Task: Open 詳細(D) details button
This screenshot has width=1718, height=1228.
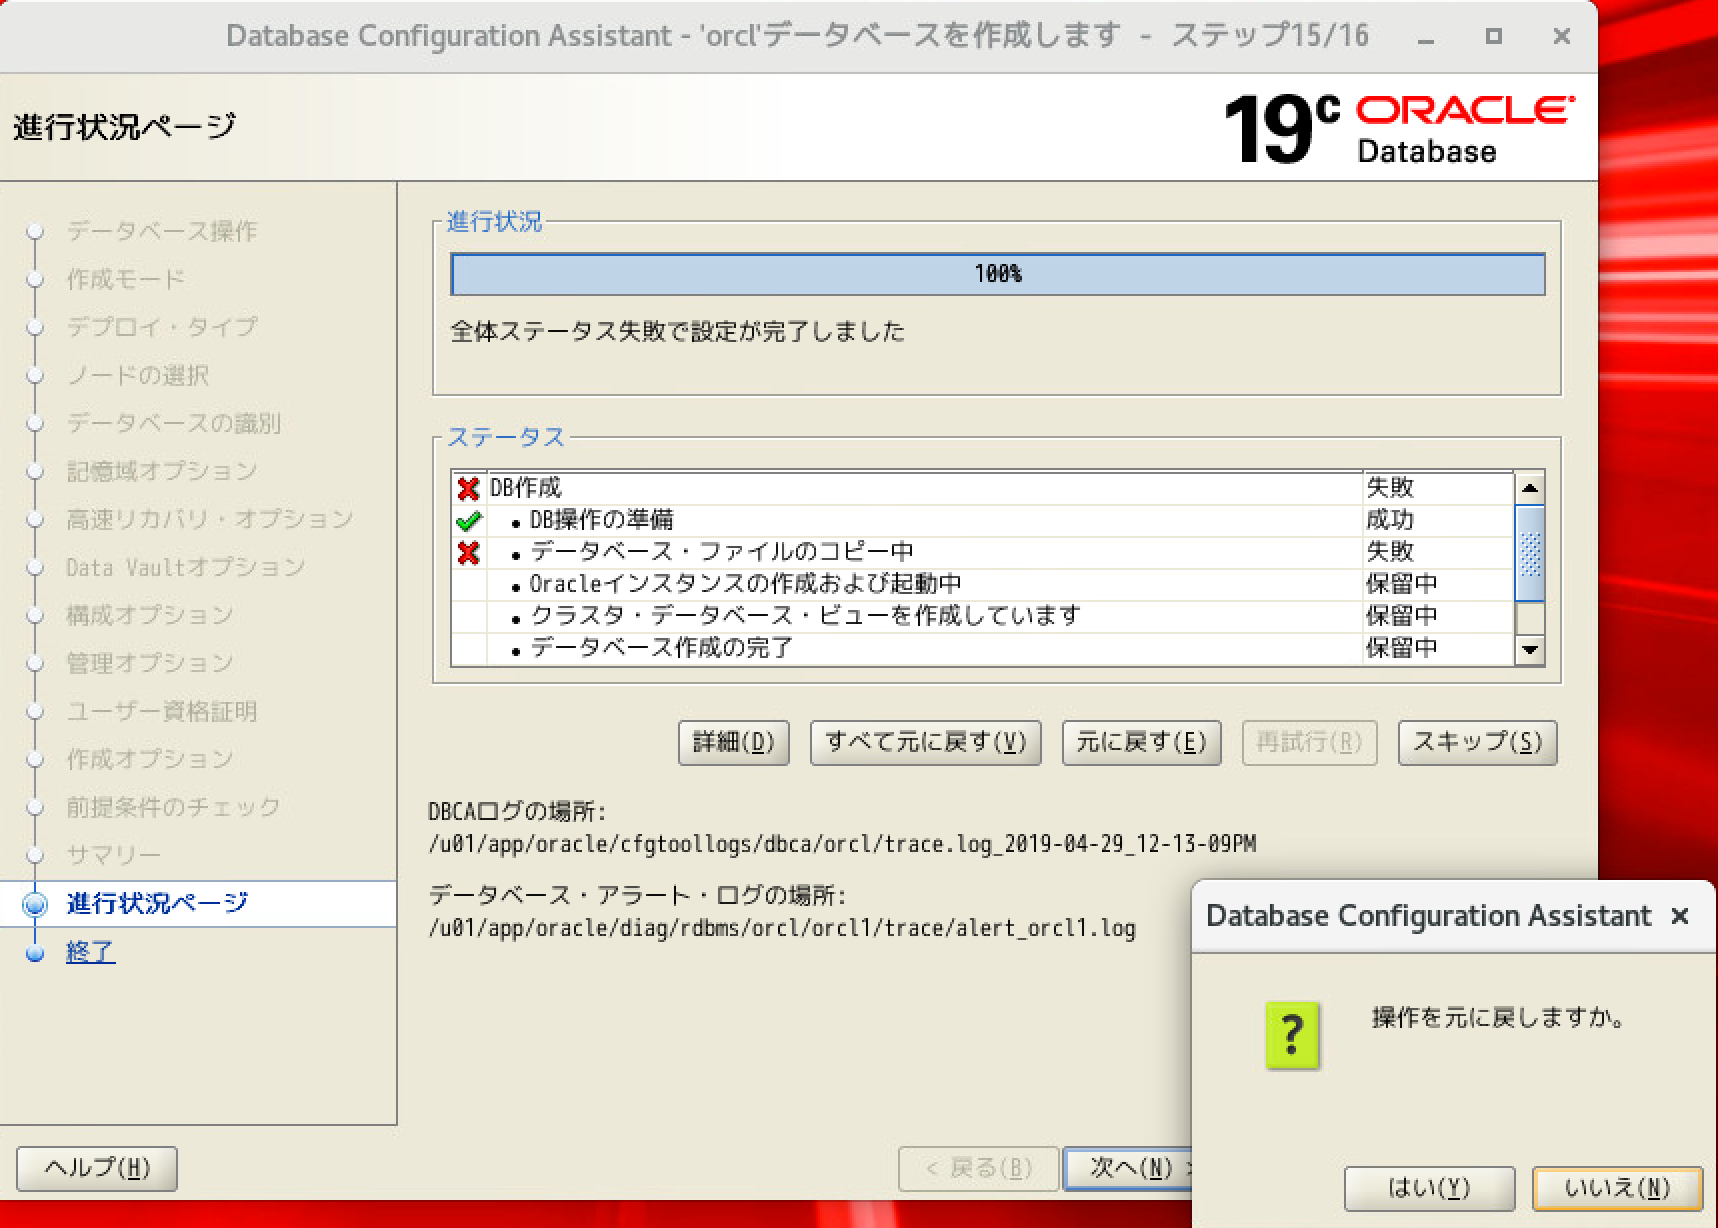Action: coord(734,742)
